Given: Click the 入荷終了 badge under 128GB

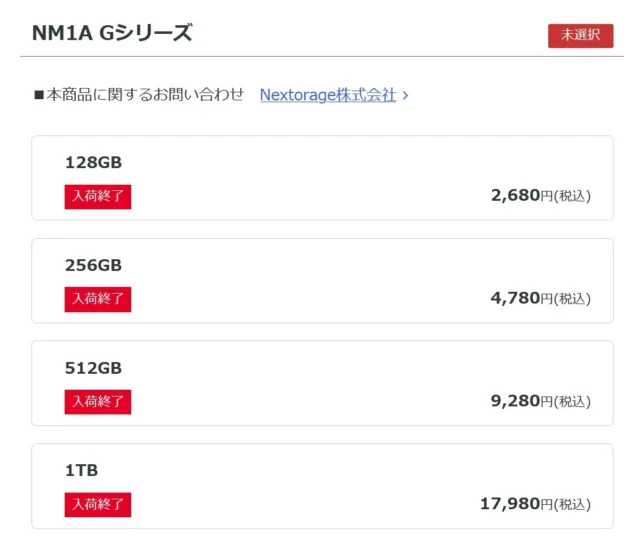Looking at the screenshot, I should pos(98,196).
